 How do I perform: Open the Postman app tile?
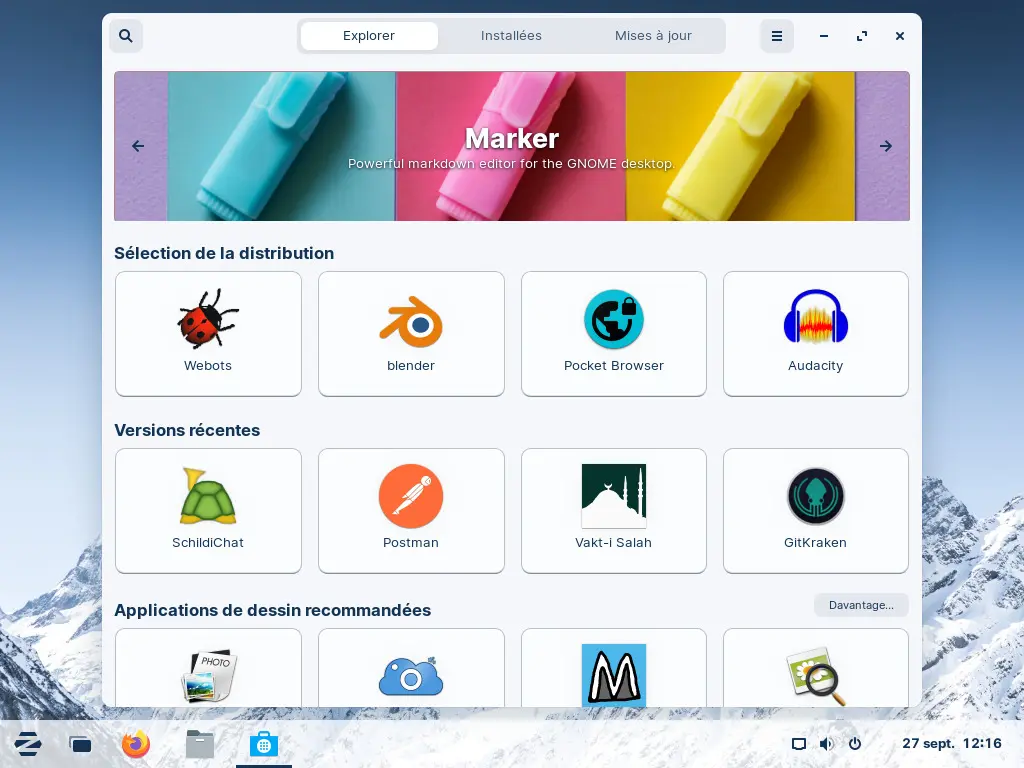pyautogui.click(x=411, y=511)
